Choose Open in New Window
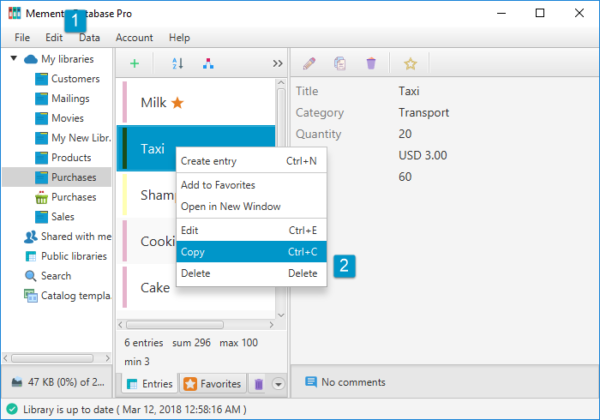 251,207
